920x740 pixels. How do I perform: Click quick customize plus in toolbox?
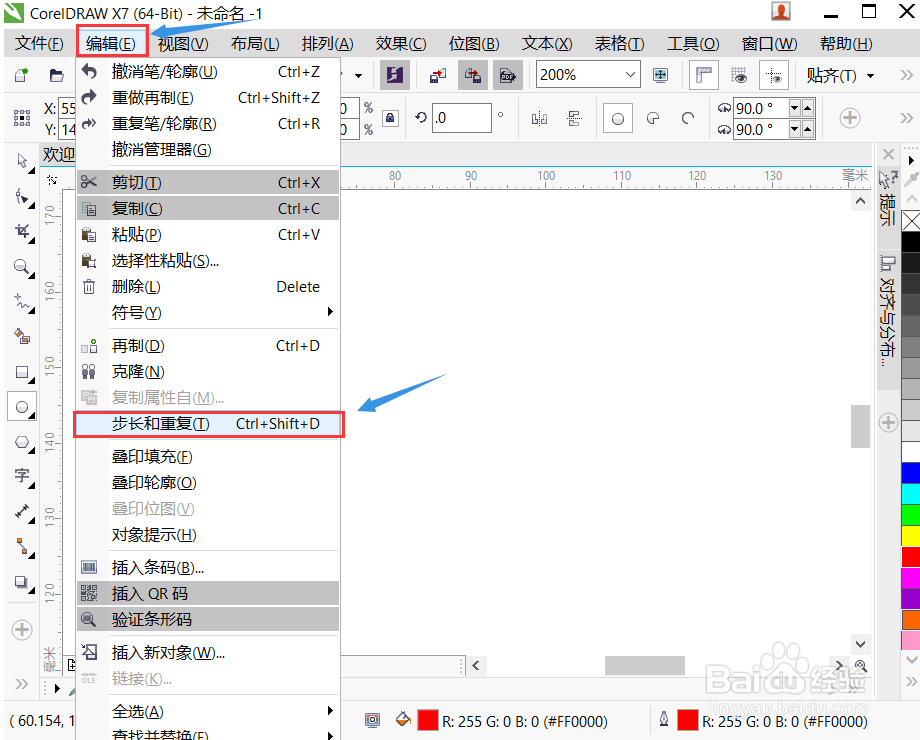(x=22, y=630)
